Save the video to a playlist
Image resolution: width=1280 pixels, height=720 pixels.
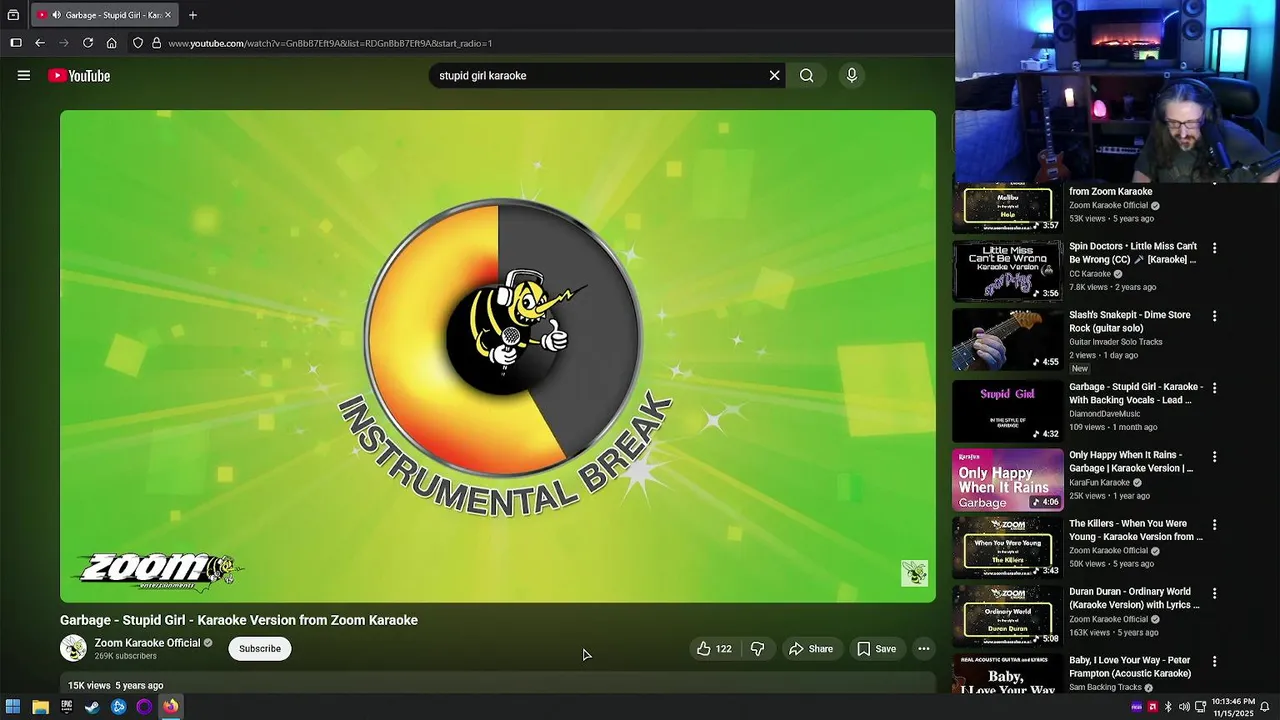click(x=876, y=649)
